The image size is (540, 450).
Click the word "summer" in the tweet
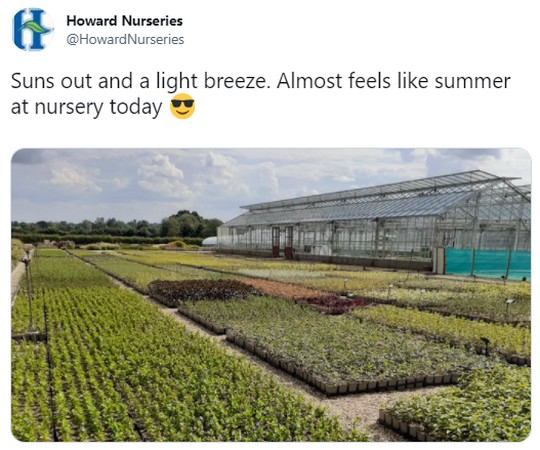point(472,81)
